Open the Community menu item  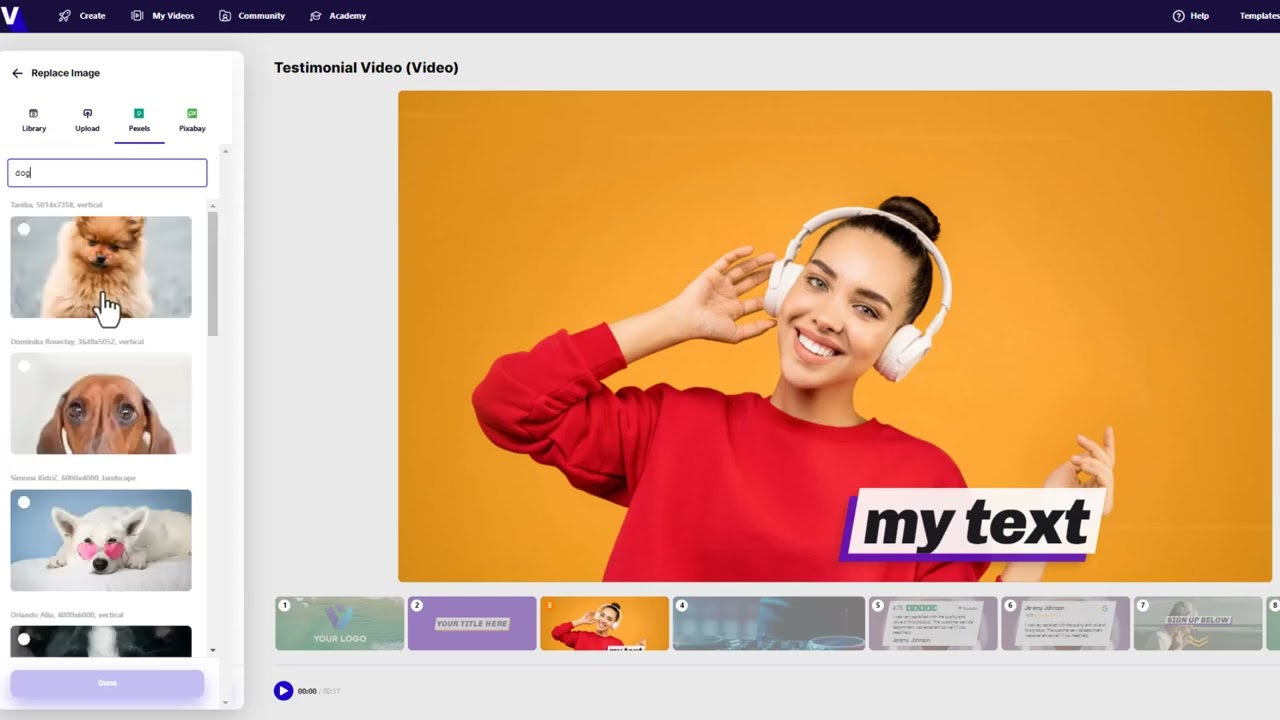[x=252, y=16]
